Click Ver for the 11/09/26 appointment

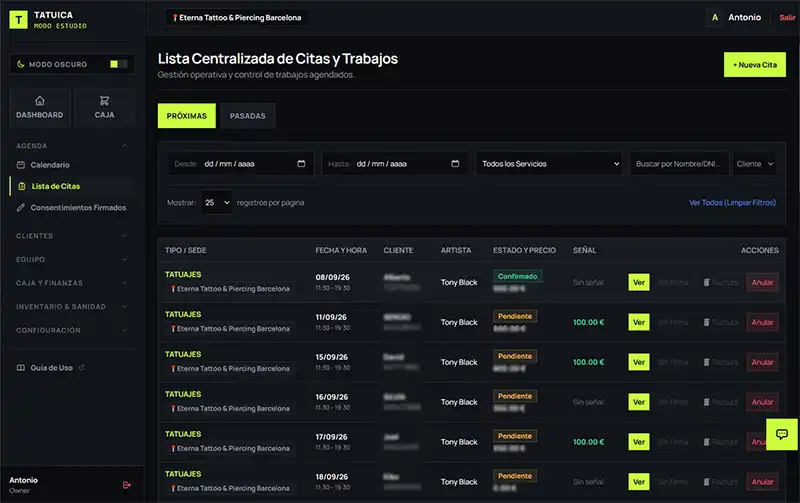[639, 322]
